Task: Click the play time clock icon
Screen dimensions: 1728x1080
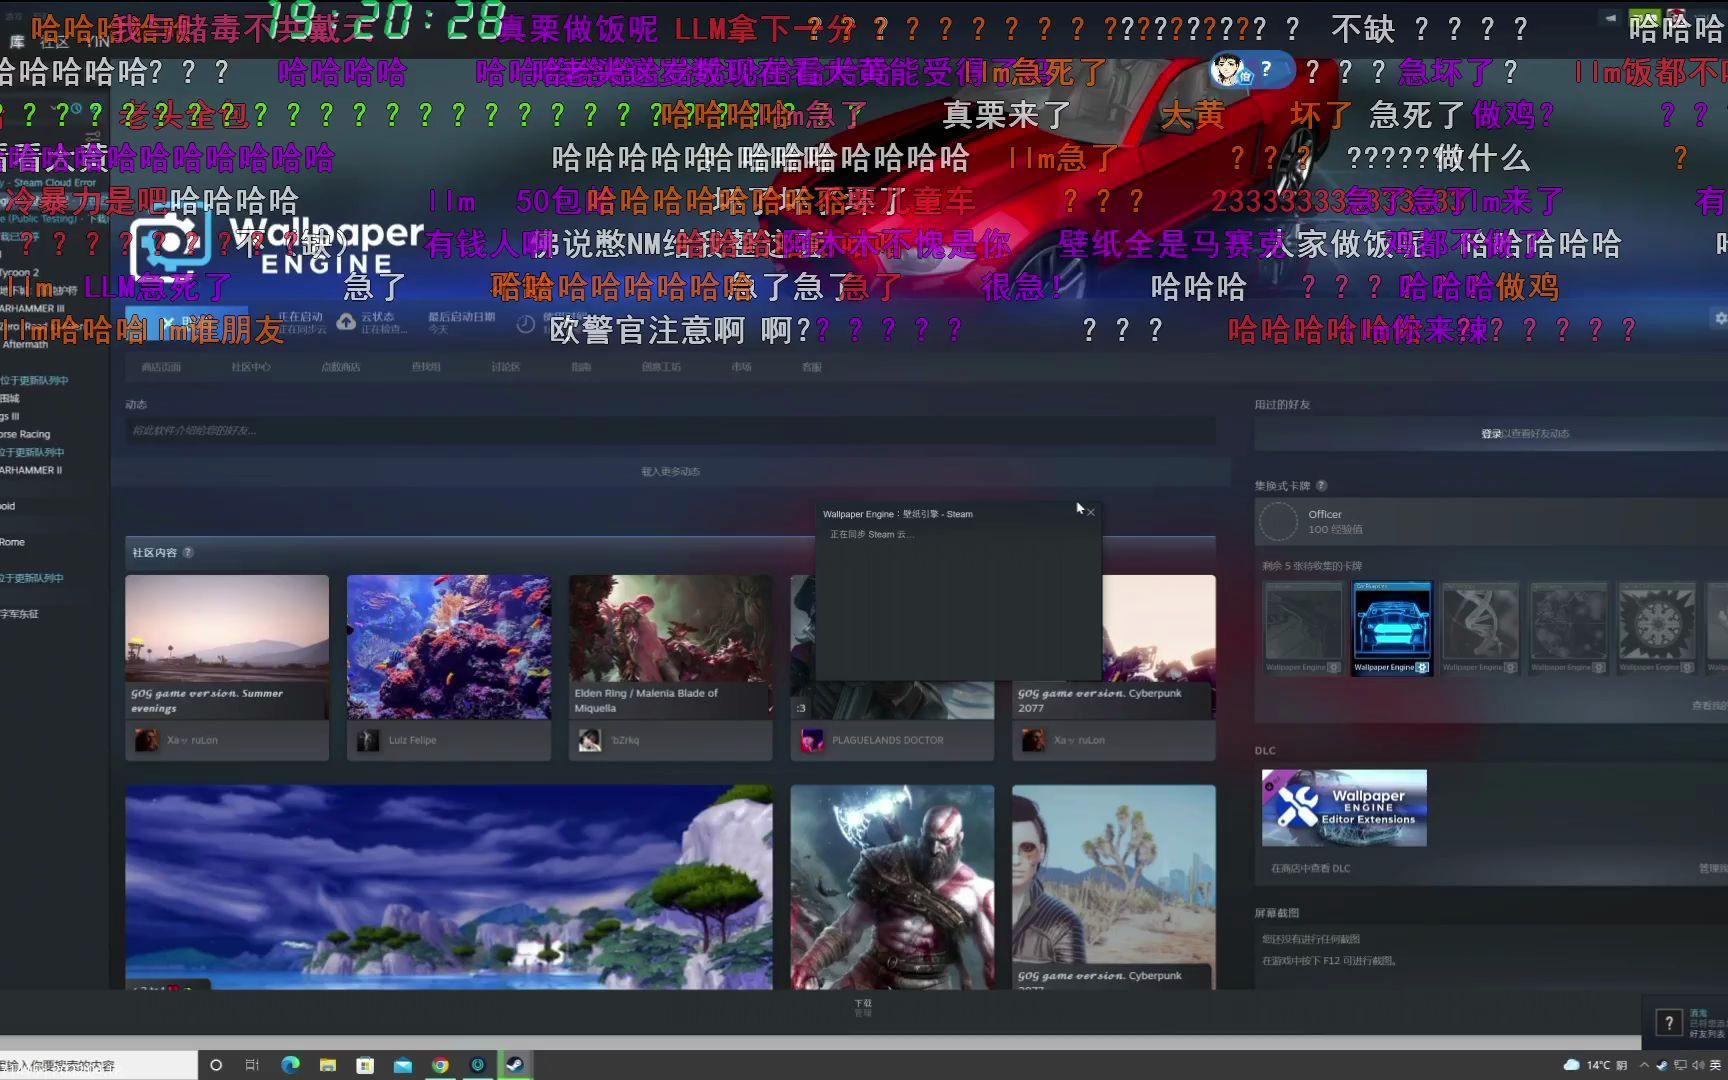Action: pos(526,323)
